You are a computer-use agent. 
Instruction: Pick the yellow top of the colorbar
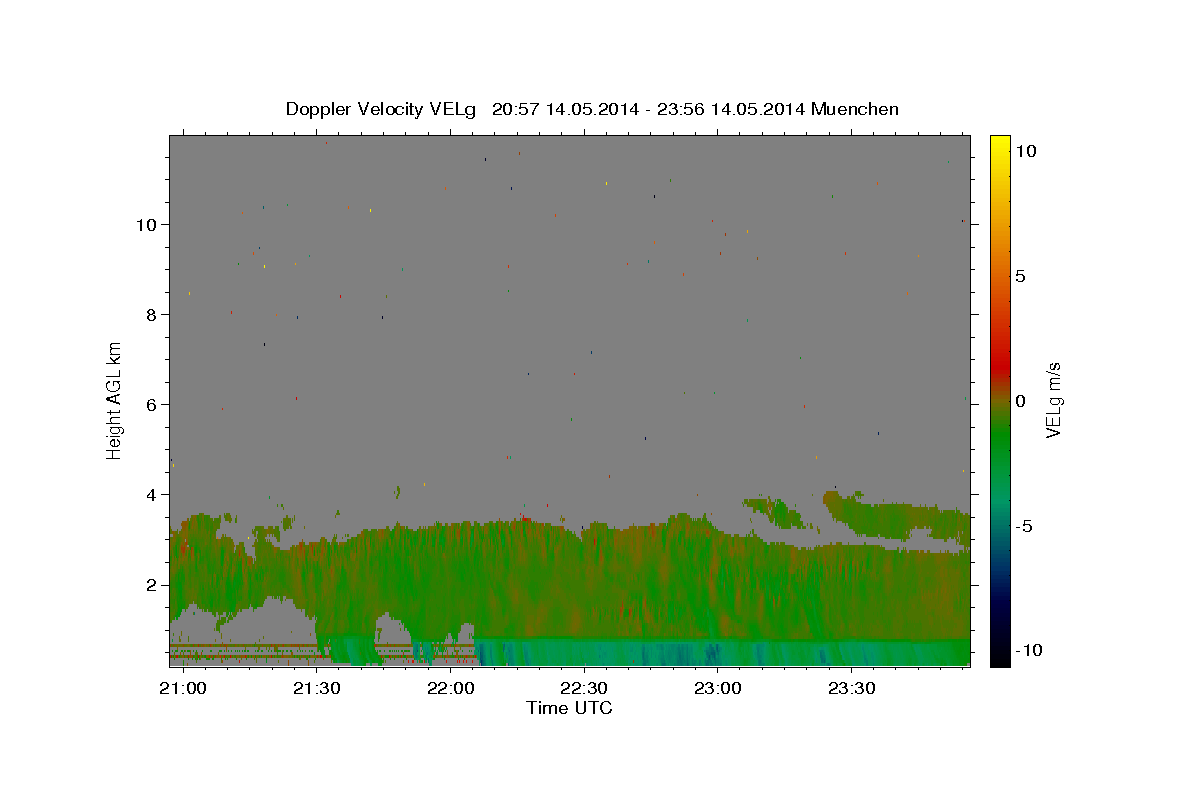pyautogui.click(x=1000, y=143)
